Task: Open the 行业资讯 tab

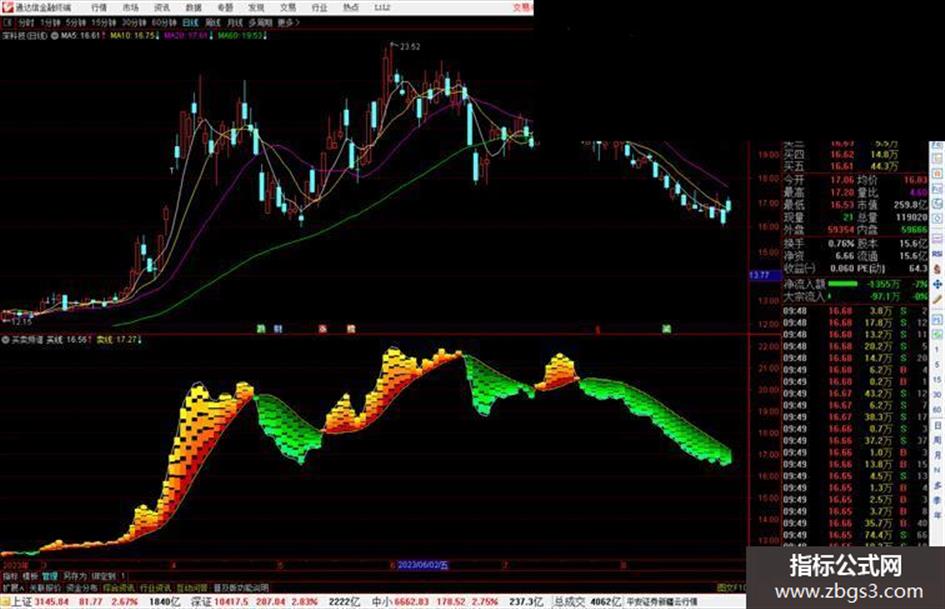Action: click(155, 587)
